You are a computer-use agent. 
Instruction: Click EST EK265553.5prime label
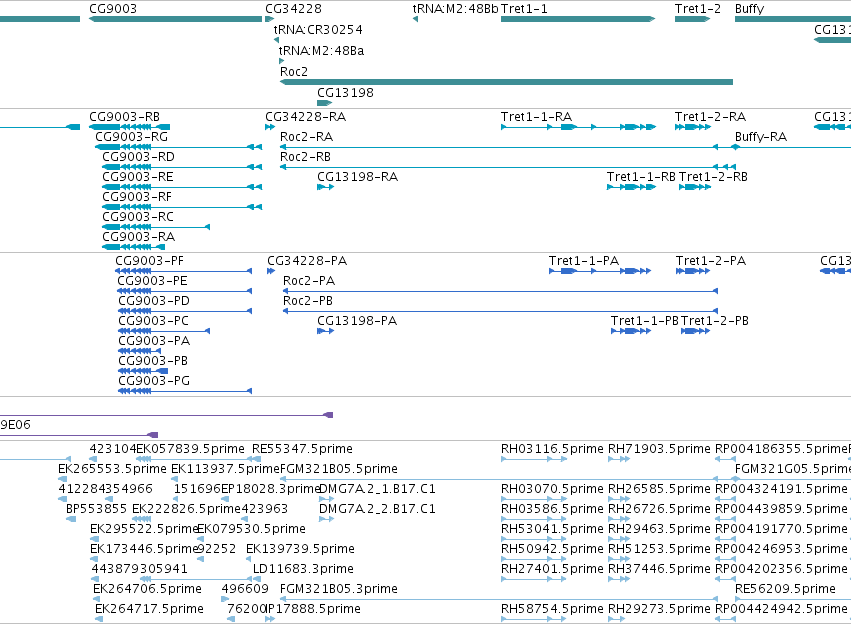click(x=112, y=469)
